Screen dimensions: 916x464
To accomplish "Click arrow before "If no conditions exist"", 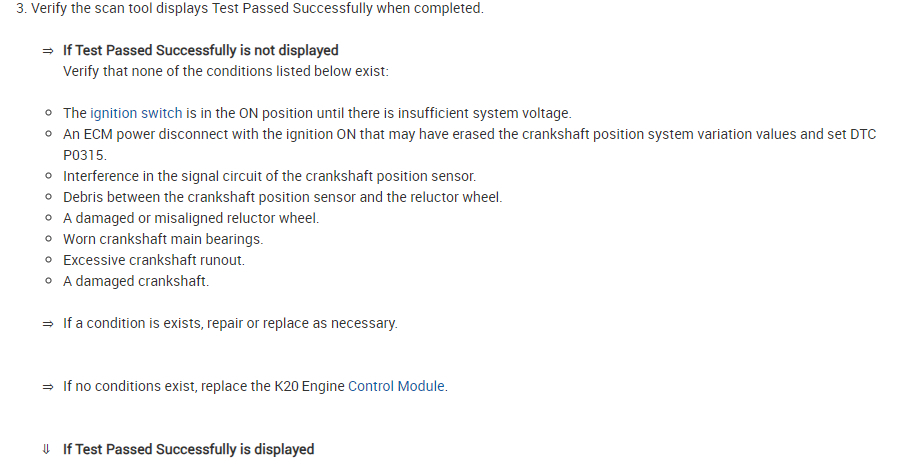I will [x=47, y=386].
